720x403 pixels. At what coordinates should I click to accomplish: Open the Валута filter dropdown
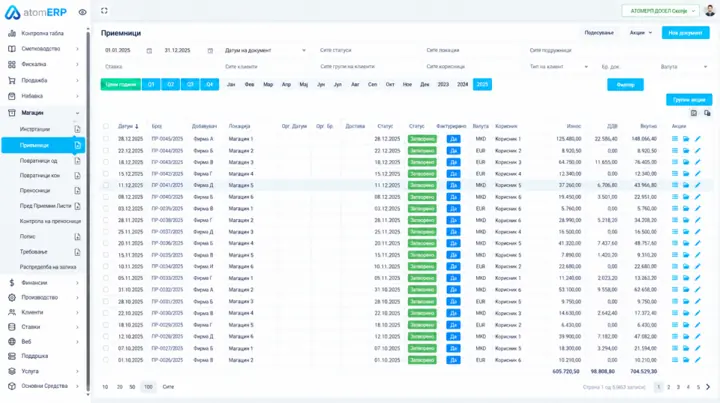coord(683,67)
